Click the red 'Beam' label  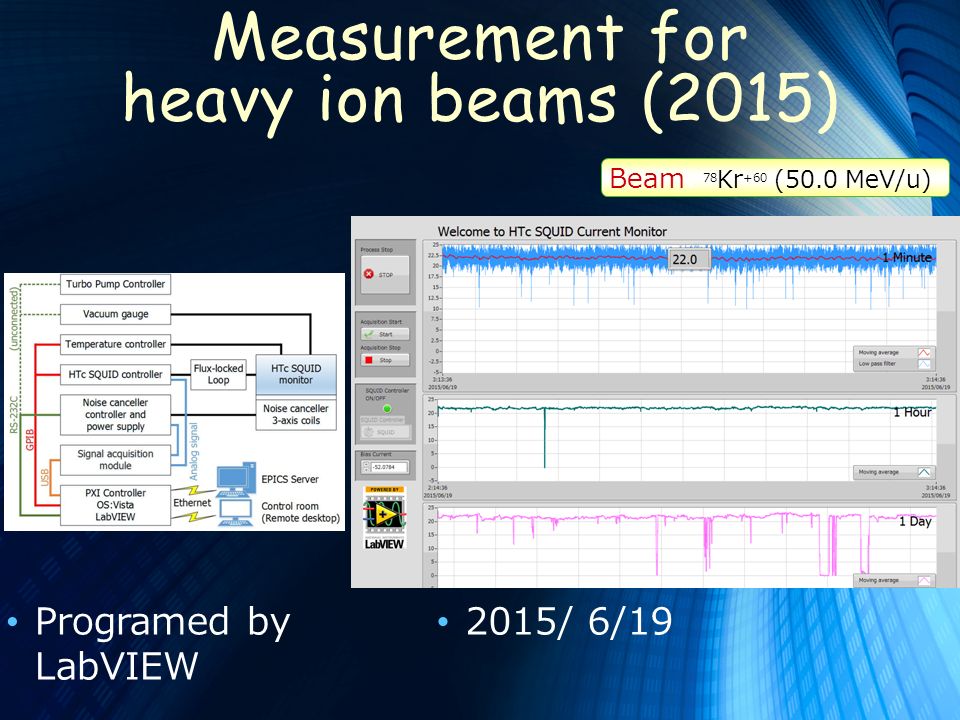click(646, 179)
